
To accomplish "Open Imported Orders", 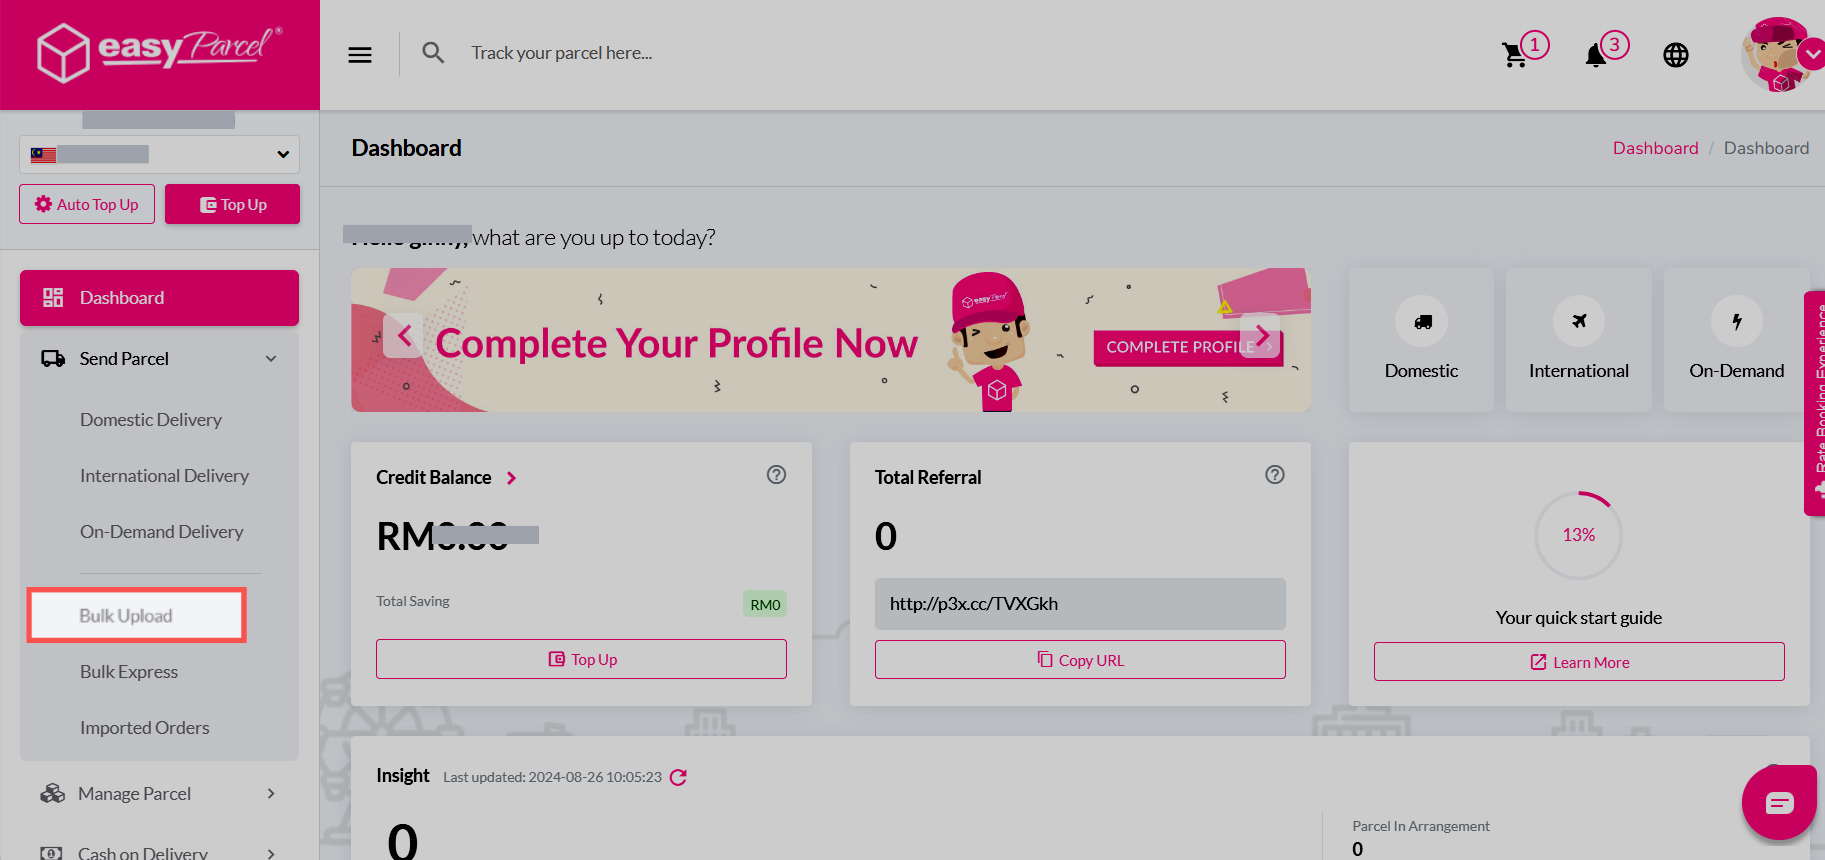I will 145,728.
